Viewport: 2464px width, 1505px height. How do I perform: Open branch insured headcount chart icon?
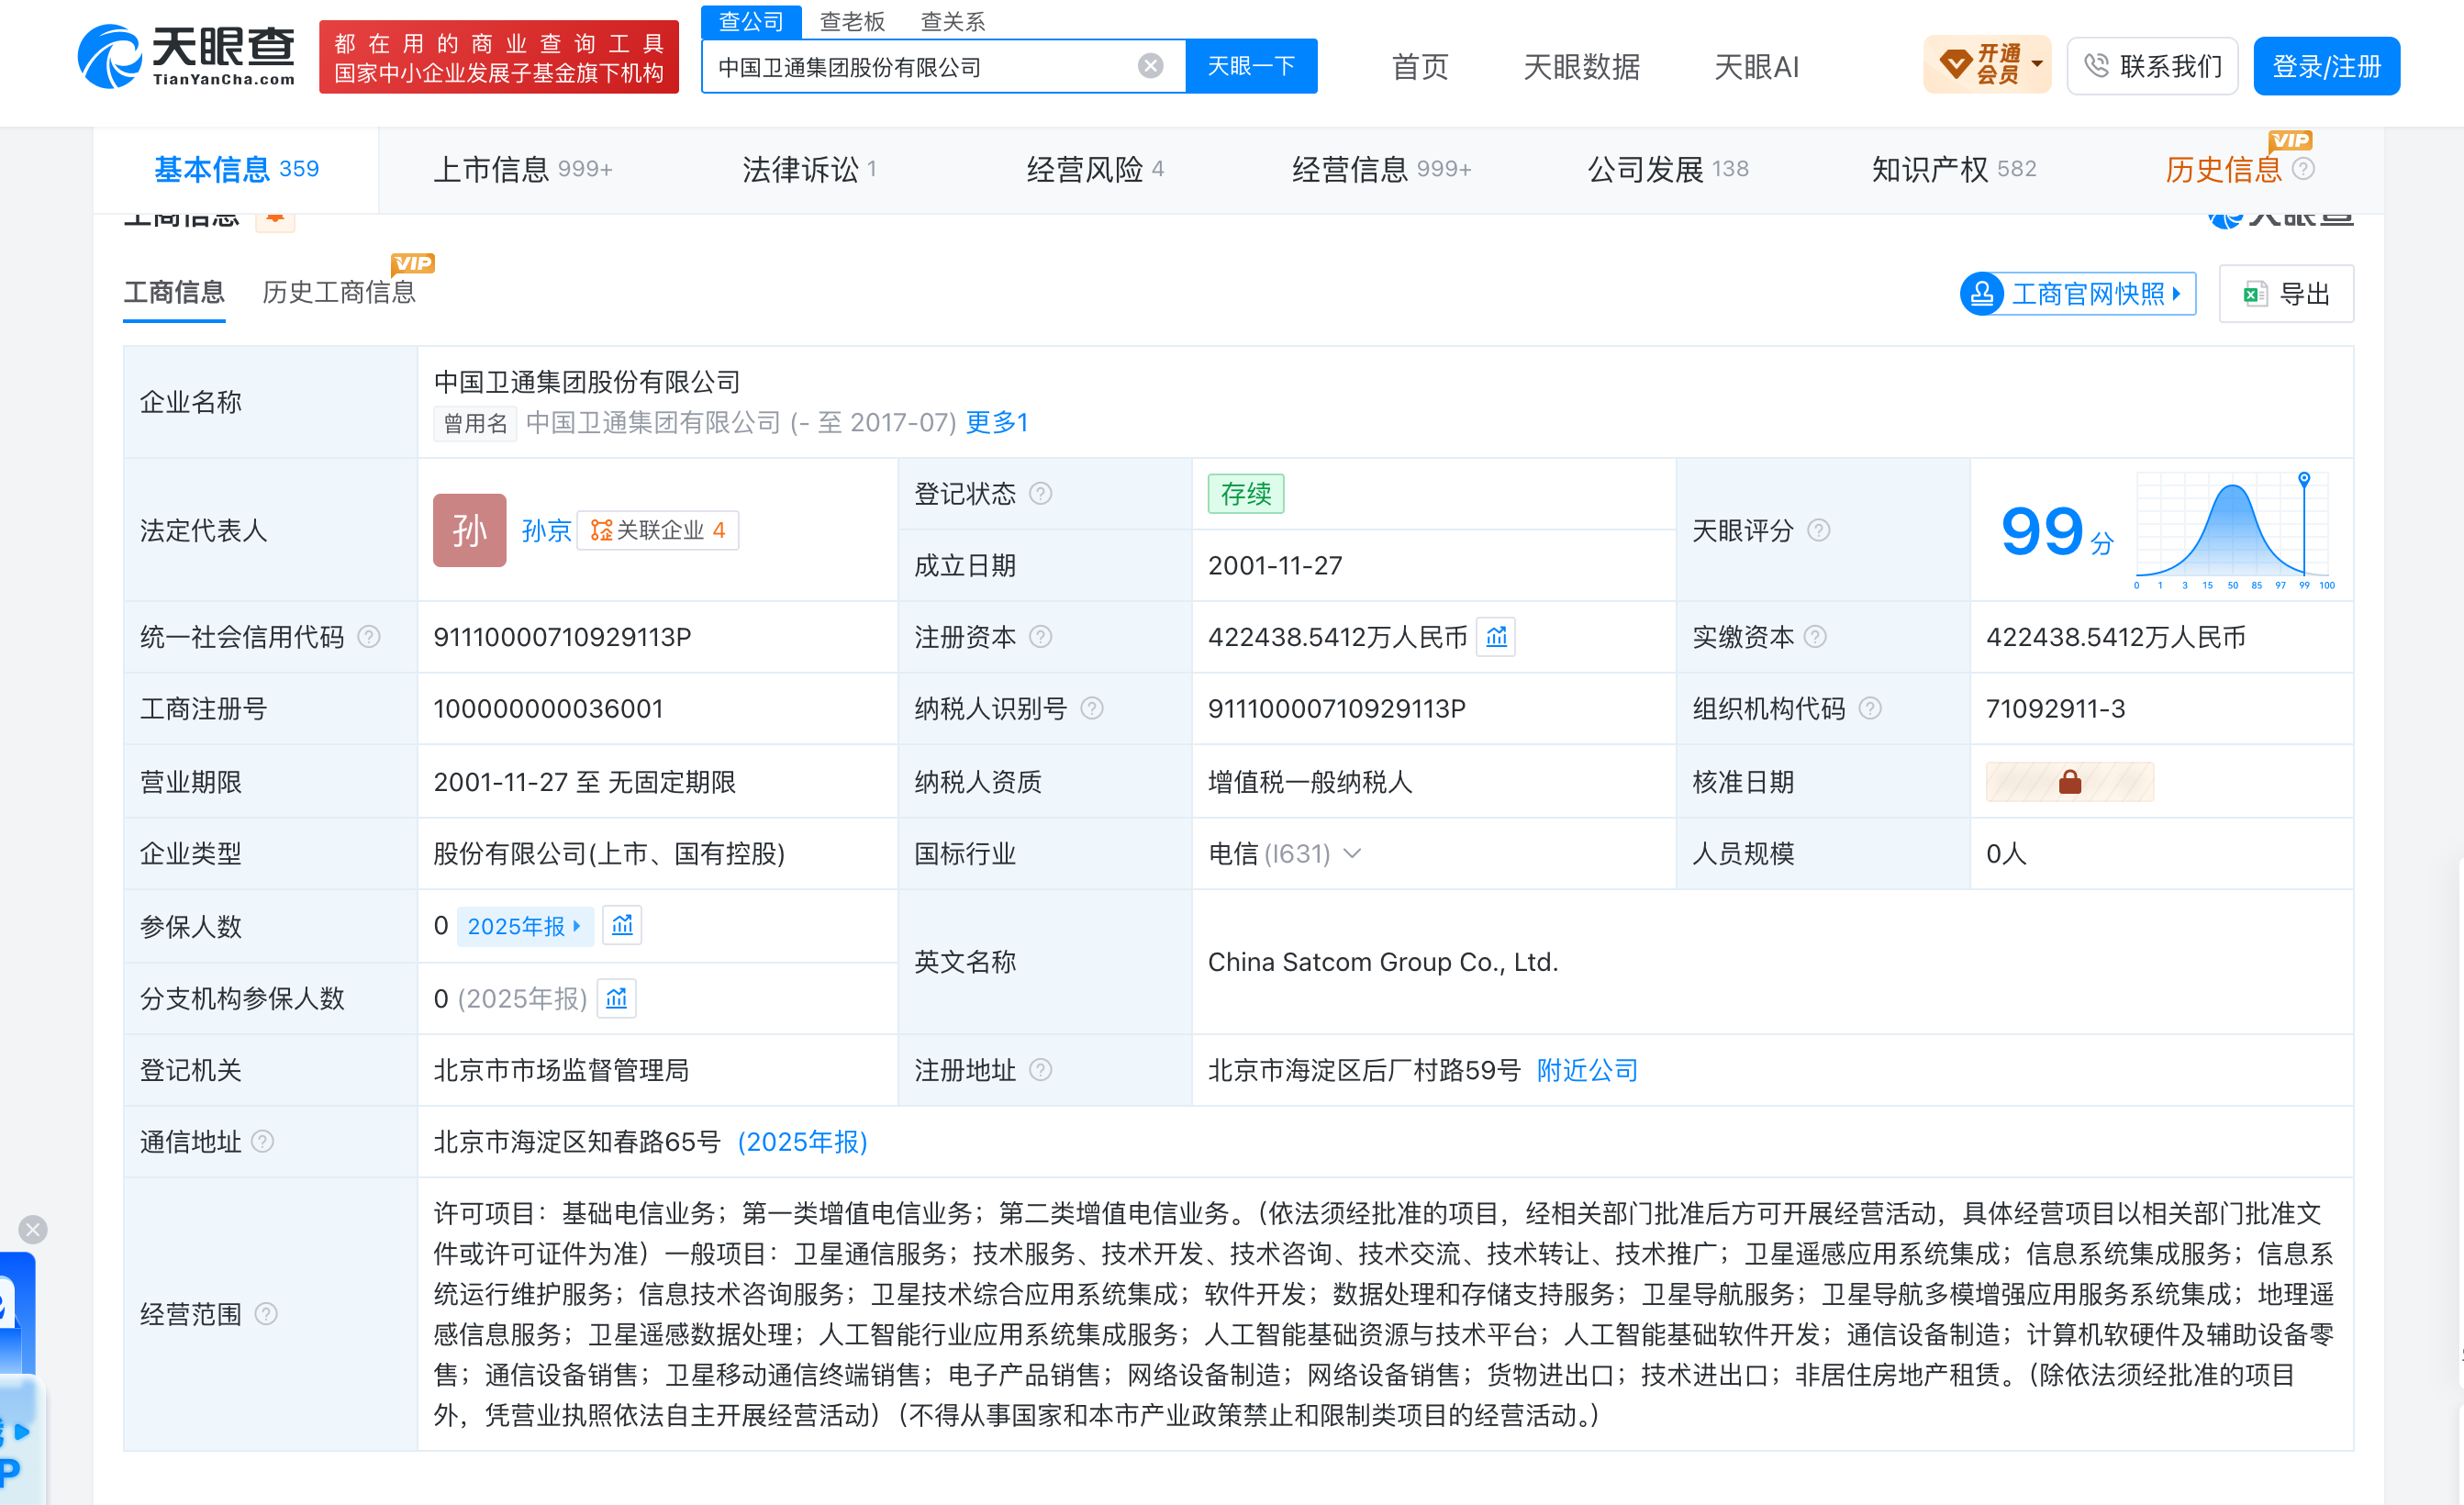[616, 998]
